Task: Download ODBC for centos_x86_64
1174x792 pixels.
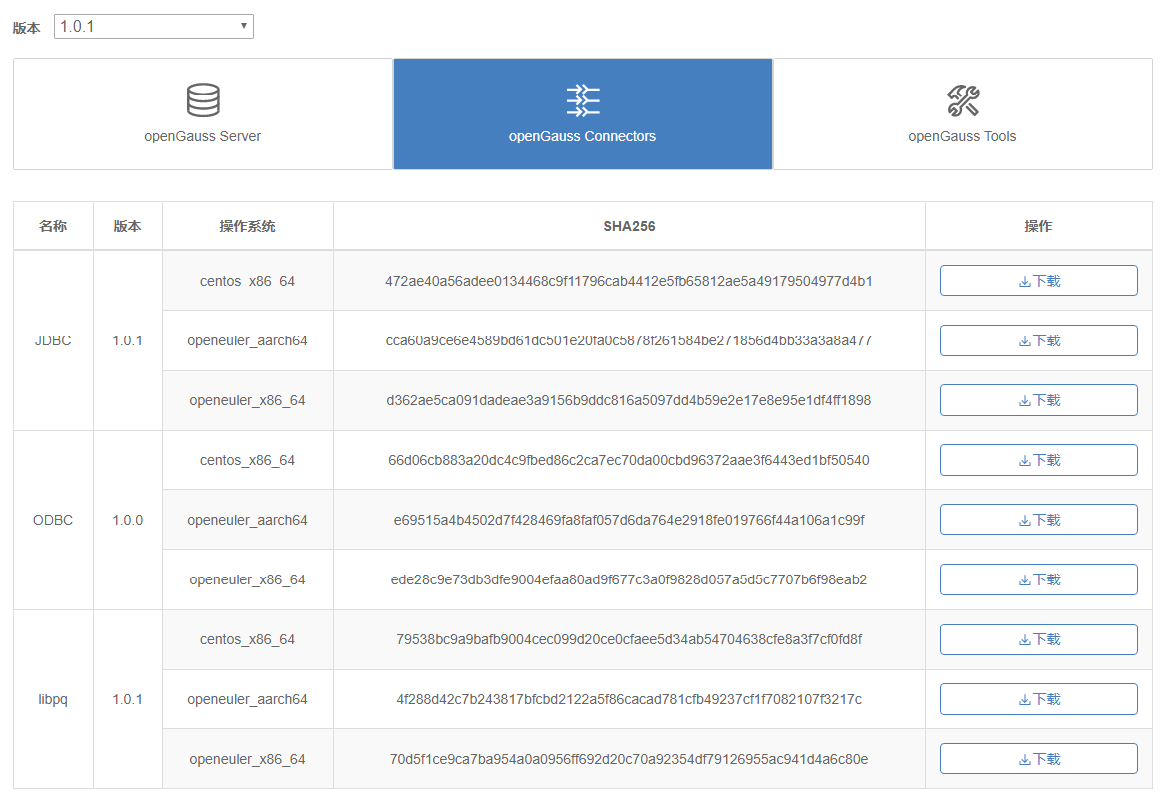Action: click(x=1038, y=460)
